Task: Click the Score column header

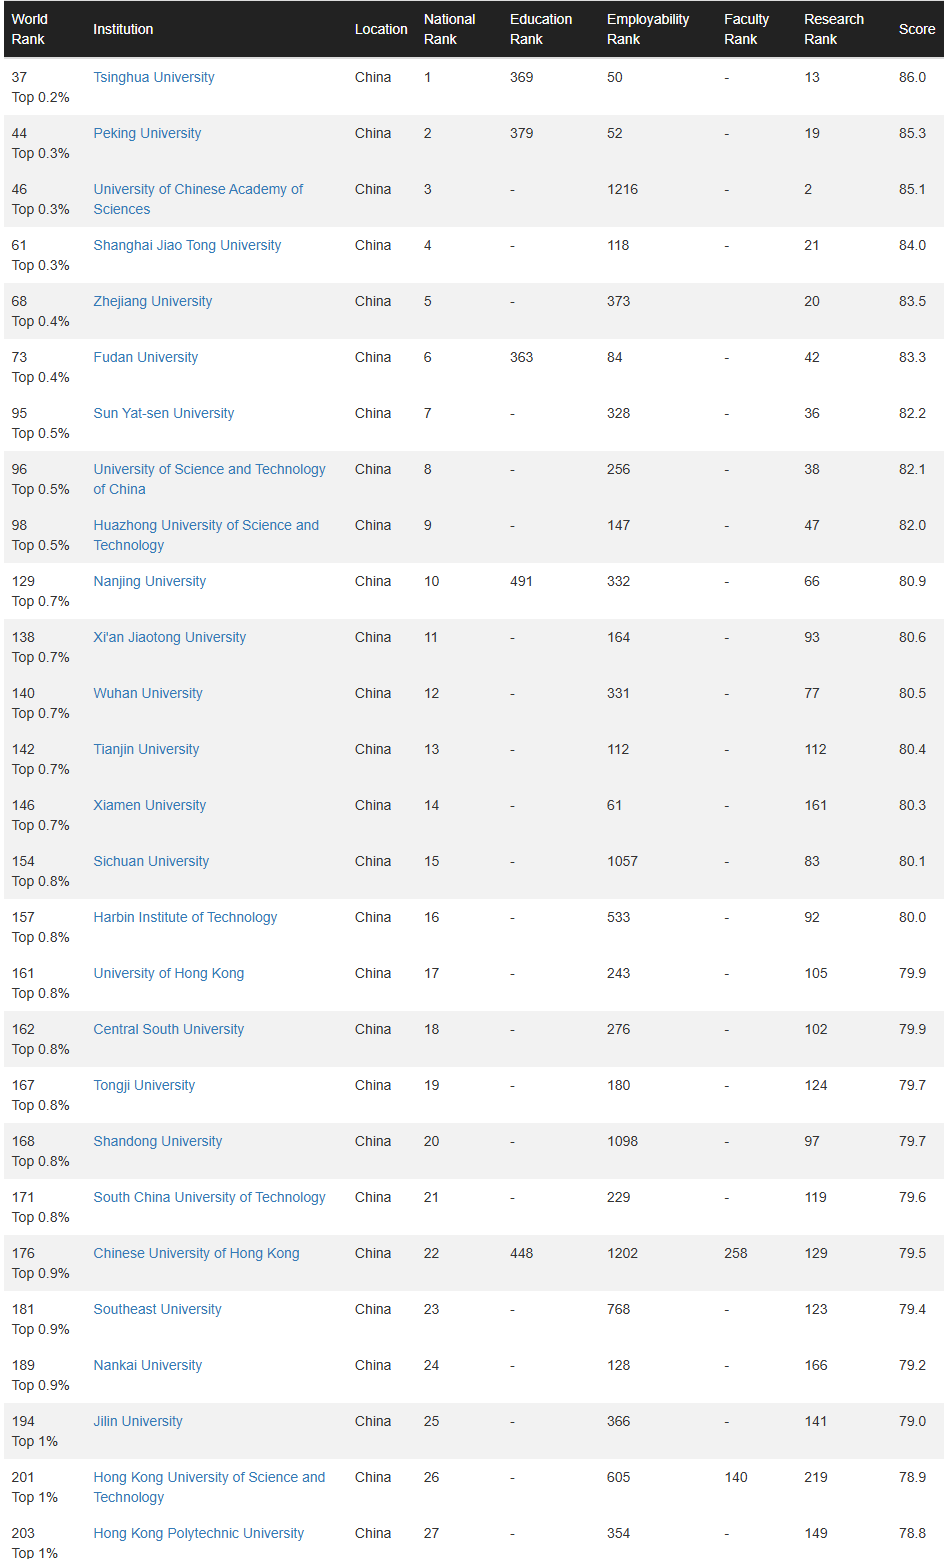Action: click(916, 29)
